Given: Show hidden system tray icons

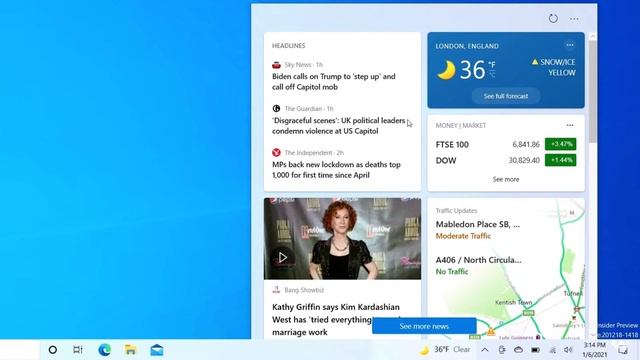Looking at the screenshot, I should point(484,350).
